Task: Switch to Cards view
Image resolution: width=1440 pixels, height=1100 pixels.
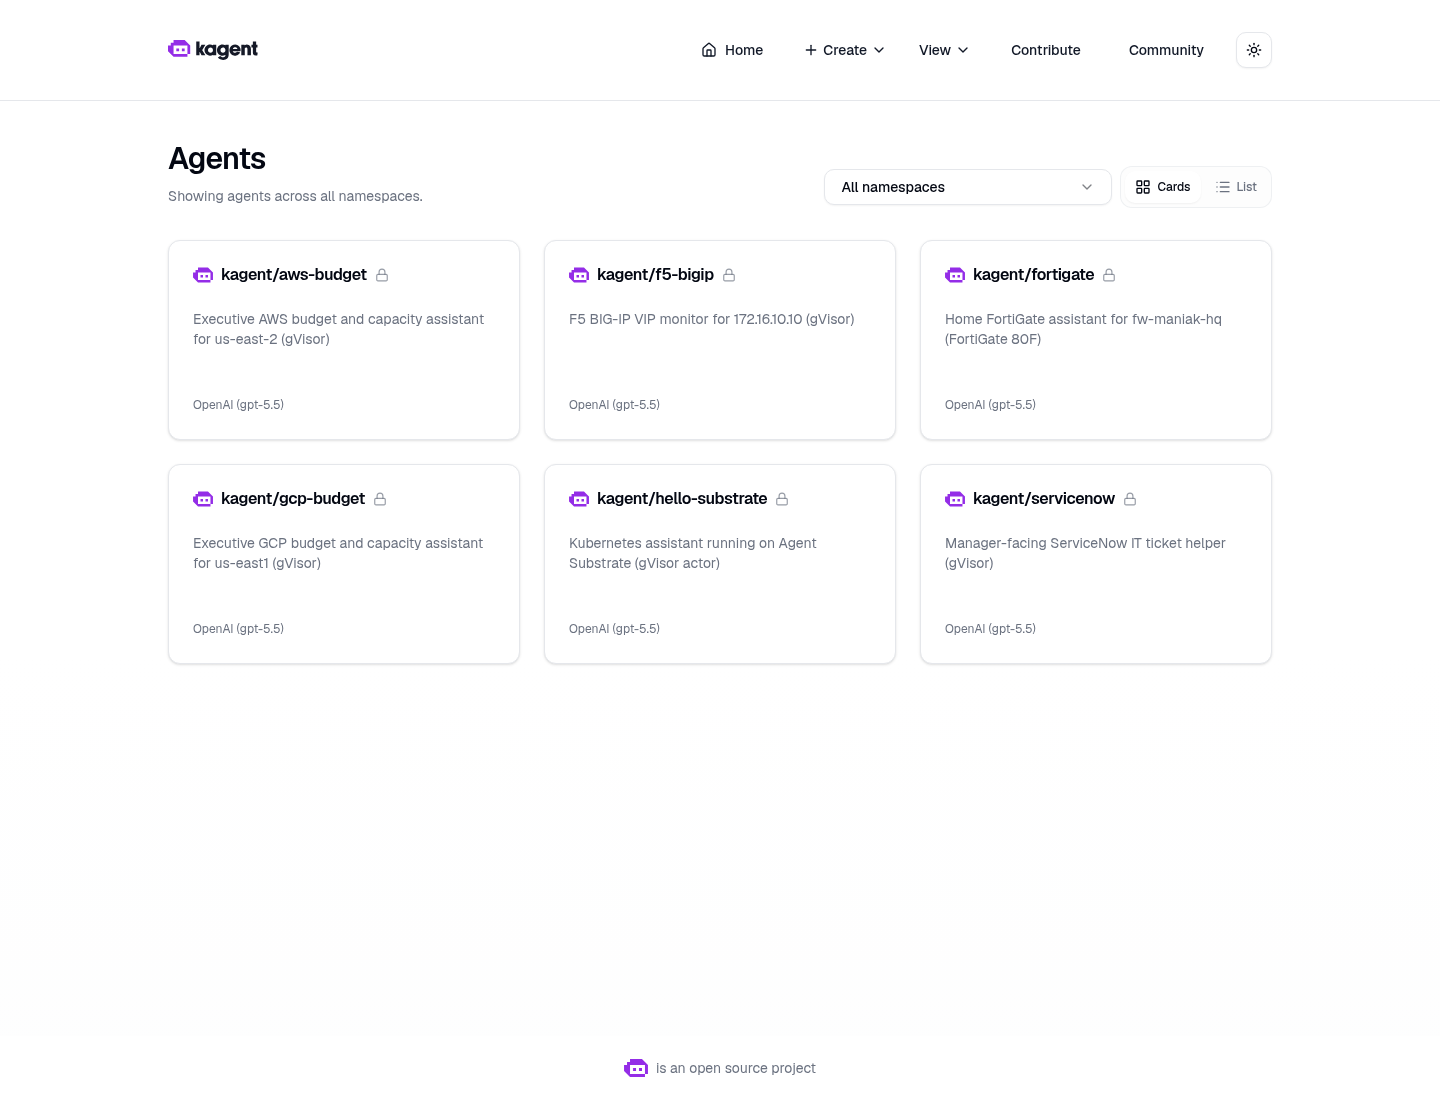Action: (x=1163, y=187)
